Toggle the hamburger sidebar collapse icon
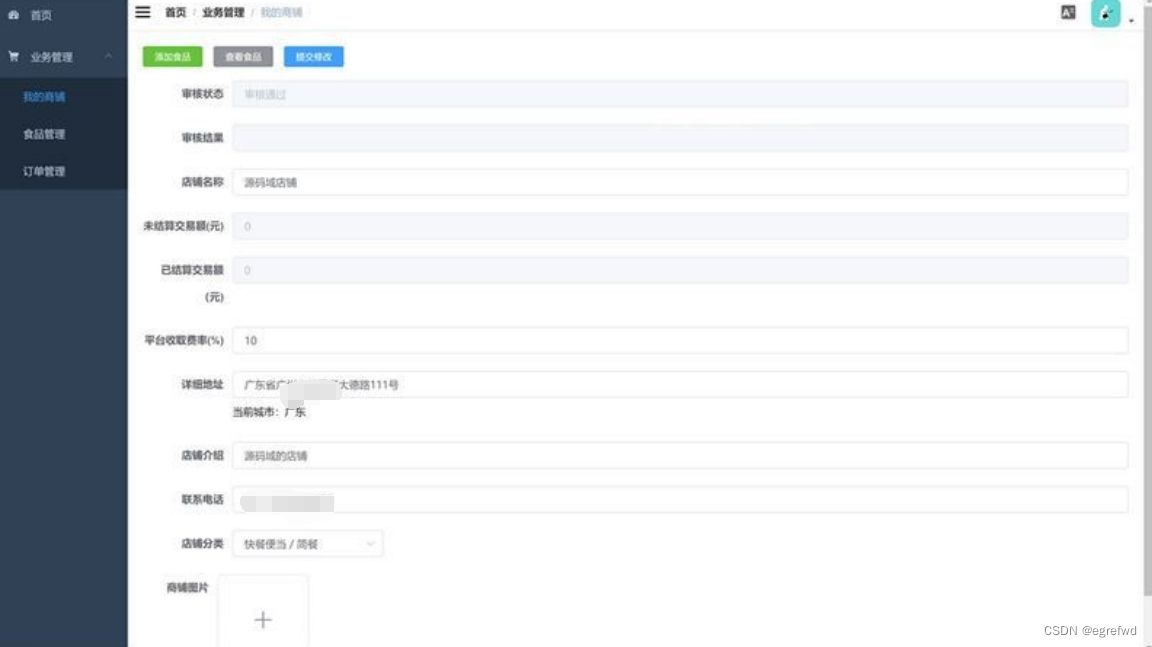 [x=143, y=12]
